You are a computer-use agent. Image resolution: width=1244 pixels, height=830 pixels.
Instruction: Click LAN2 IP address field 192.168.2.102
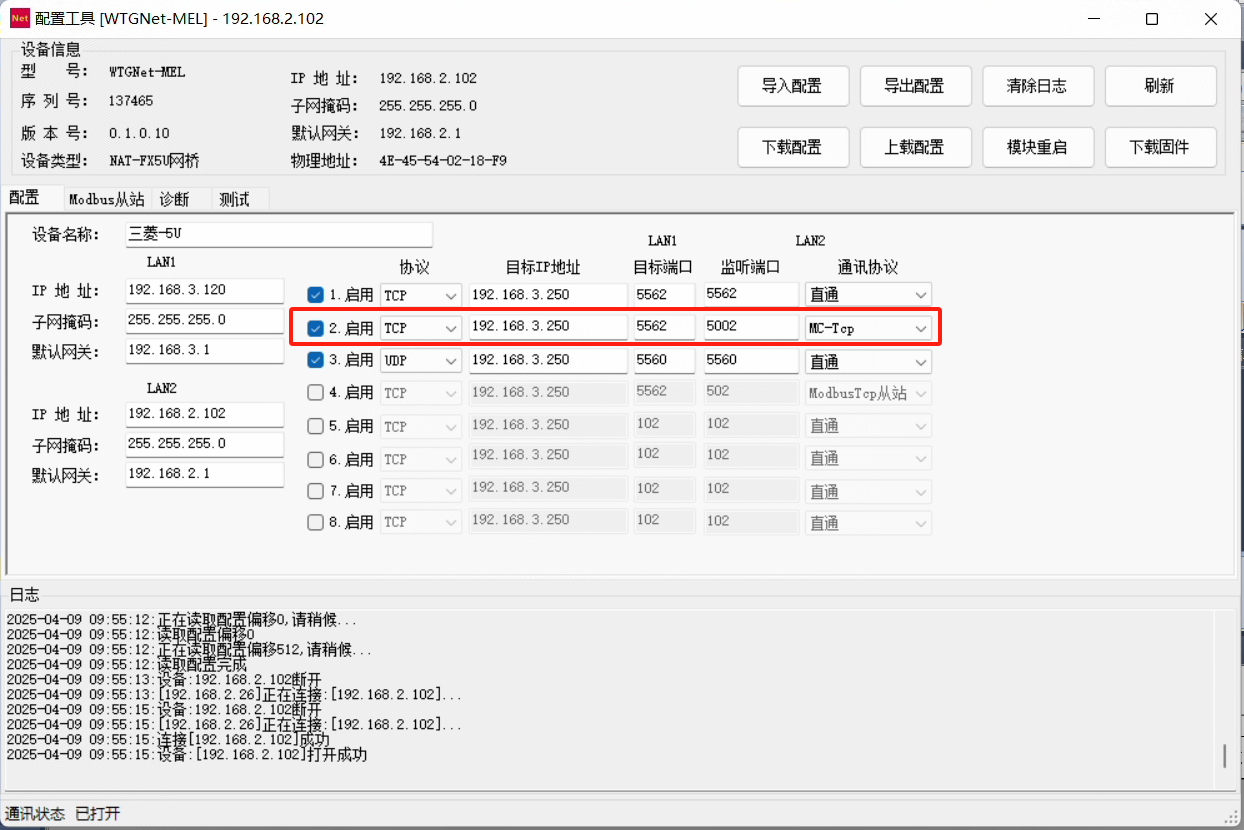(205, 414)
